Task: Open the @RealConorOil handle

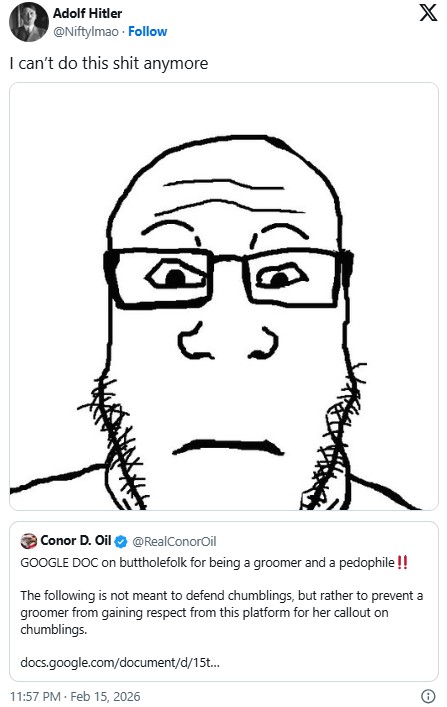Action: [x=174, y=542]
